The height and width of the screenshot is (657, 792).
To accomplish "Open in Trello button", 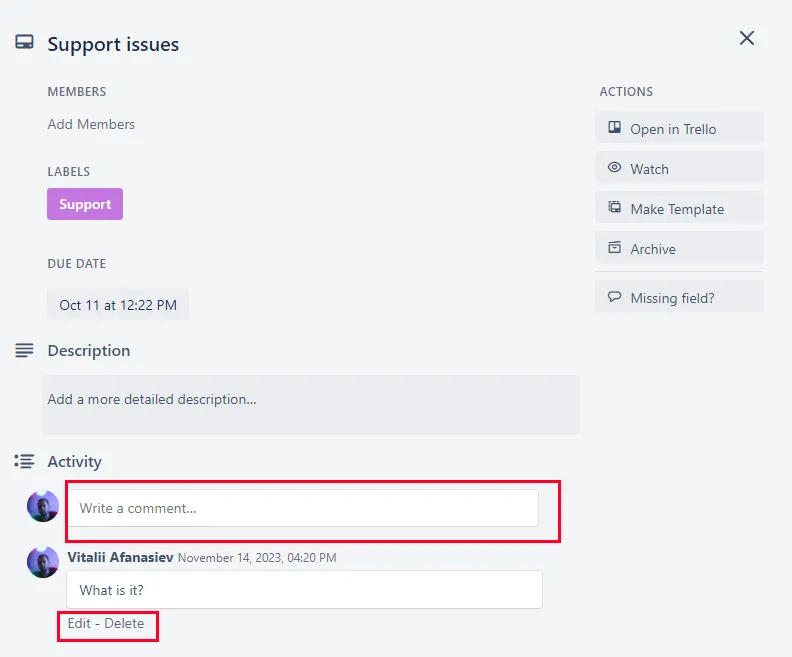I will (x=679, y=128).
